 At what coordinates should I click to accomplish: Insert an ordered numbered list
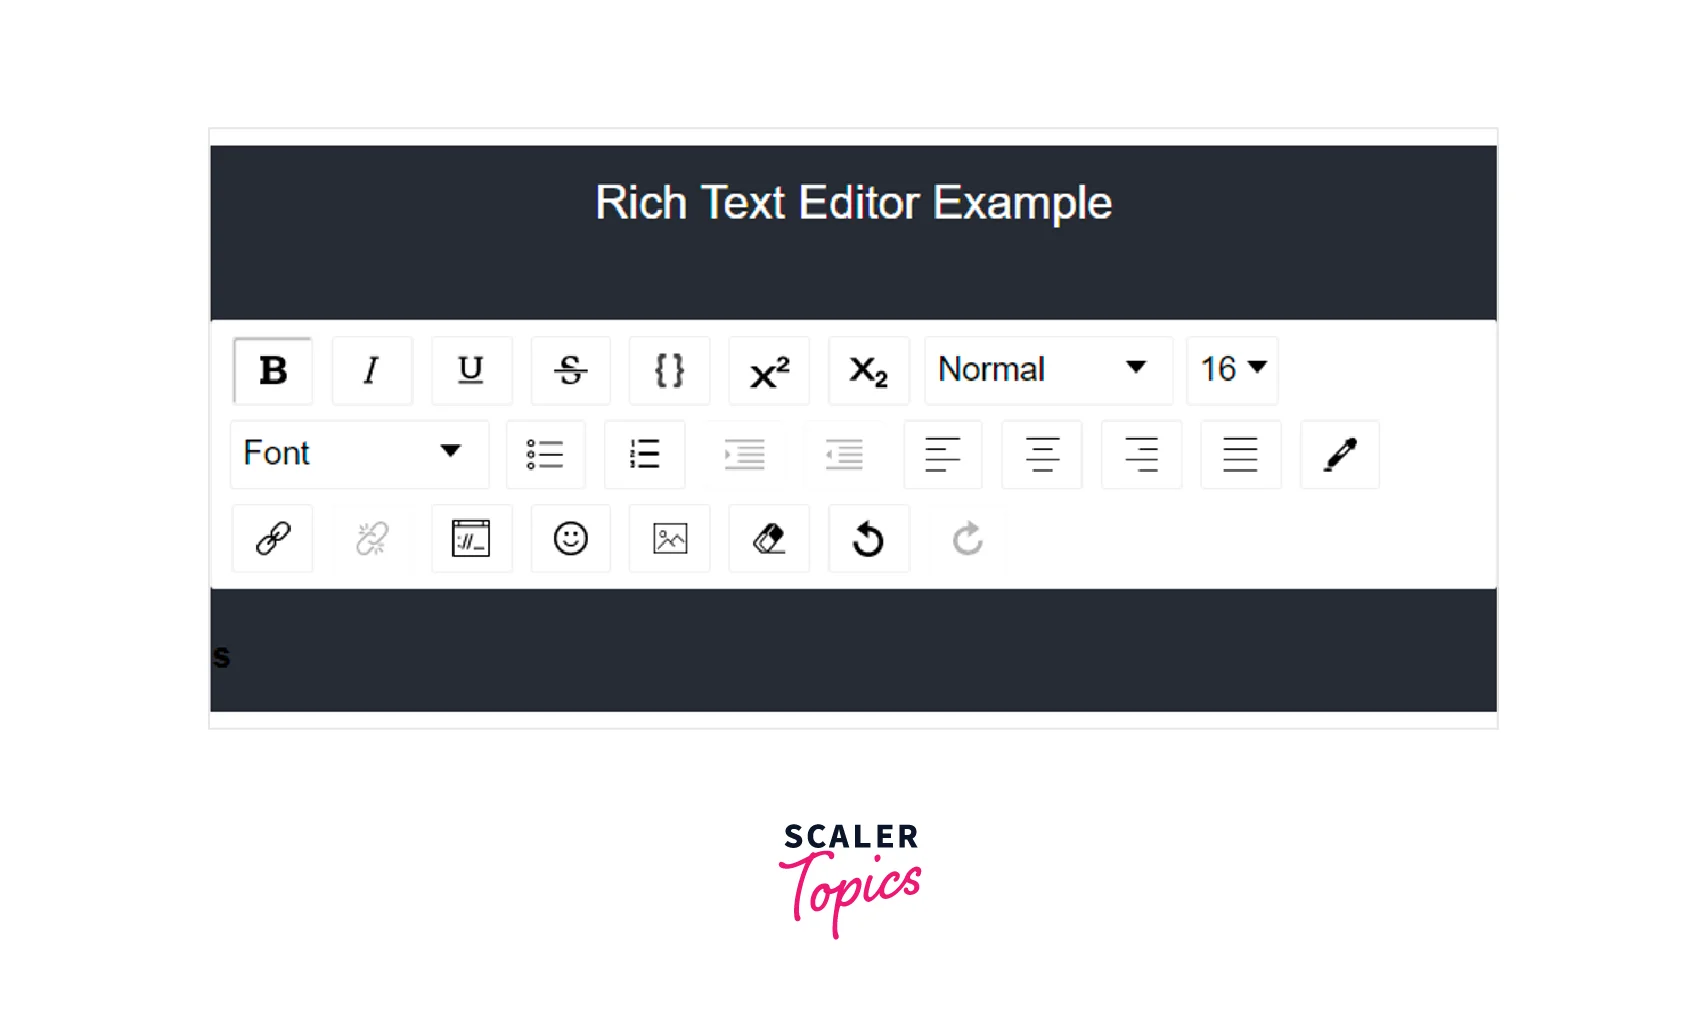pyautogui.click(x=645, y=454)
